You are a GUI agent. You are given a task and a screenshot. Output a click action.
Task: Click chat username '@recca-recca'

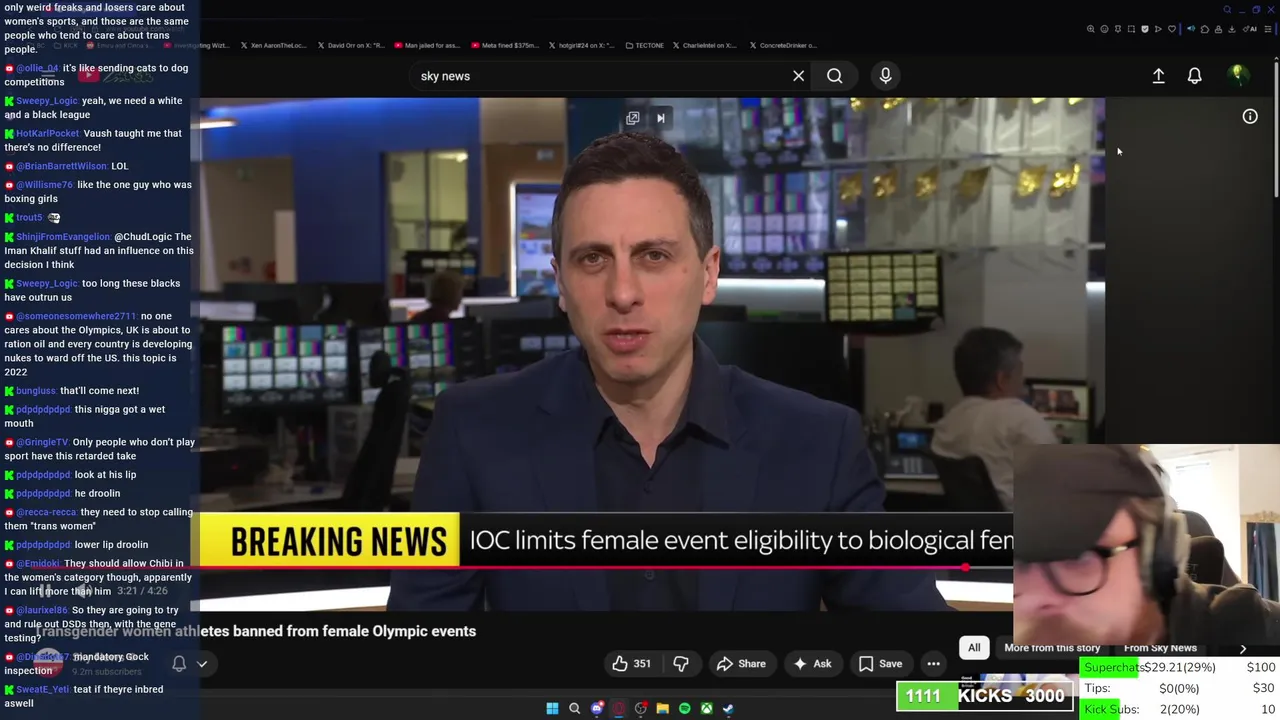46,512
